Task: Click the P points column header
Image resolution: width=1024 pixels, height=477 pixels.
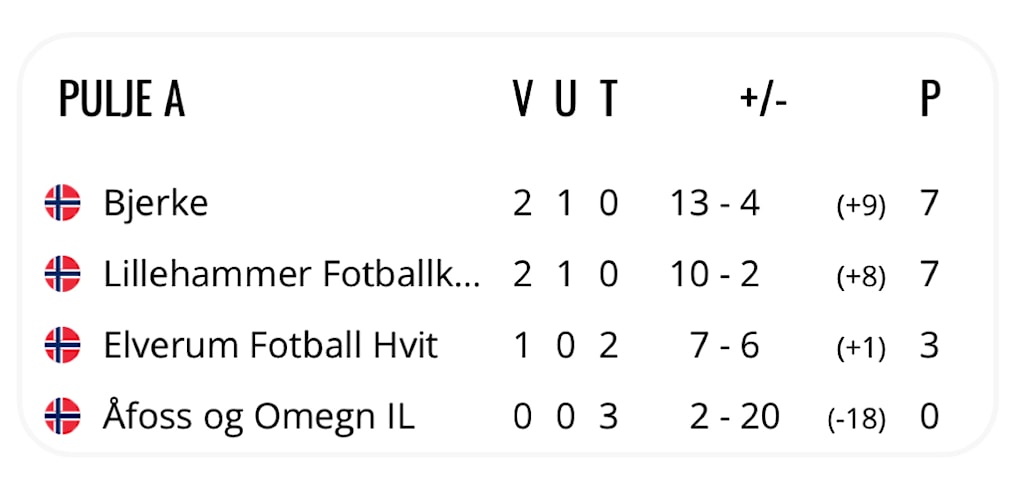Action: coord(930,99)
